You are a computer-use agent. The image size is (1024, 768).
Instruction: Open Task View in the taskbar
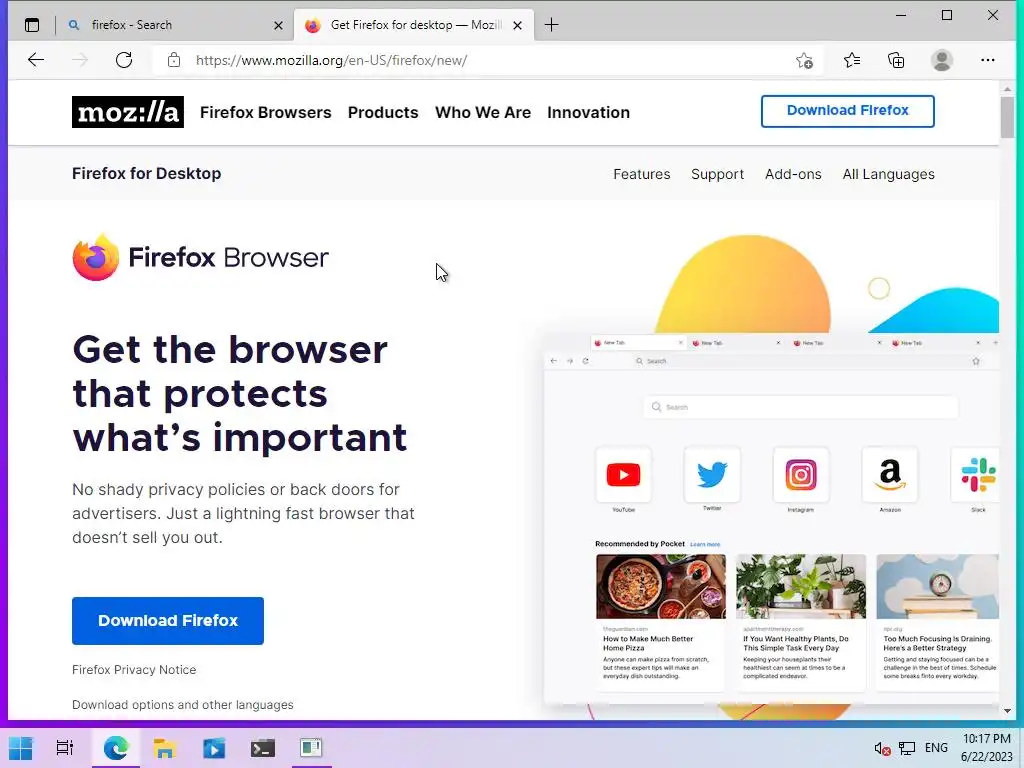tap(65, 748)
